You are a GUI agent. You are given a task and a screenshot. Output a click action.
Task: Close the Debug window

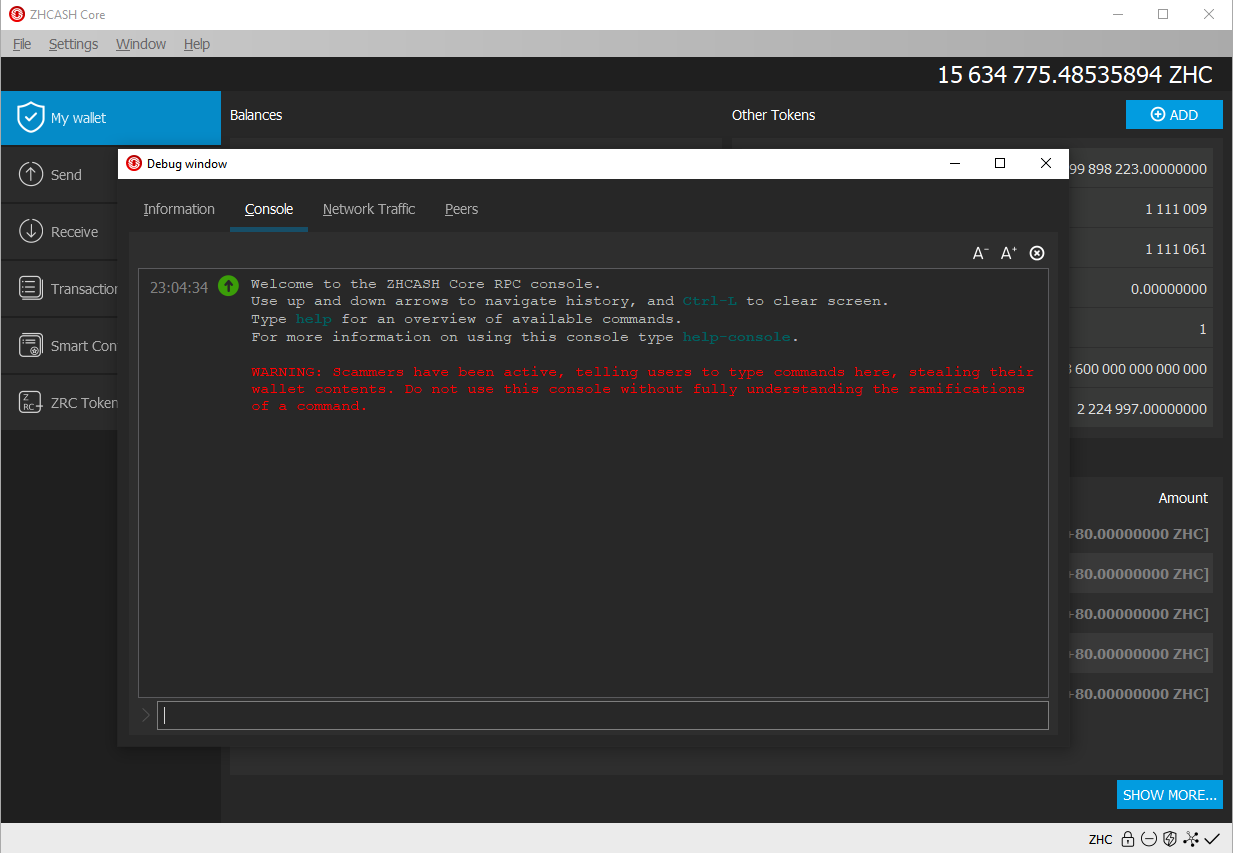1046,164
